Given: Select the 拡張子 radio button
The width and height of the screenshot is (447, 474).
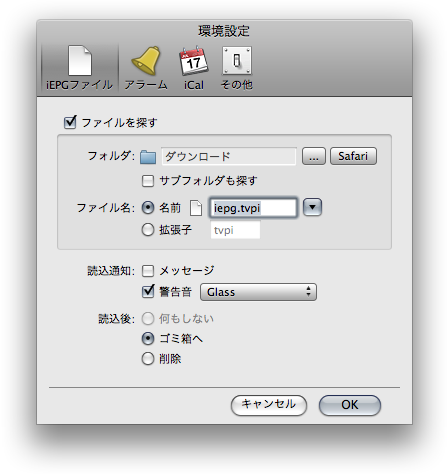Looking at the screenshot, I should pos(148,230).
